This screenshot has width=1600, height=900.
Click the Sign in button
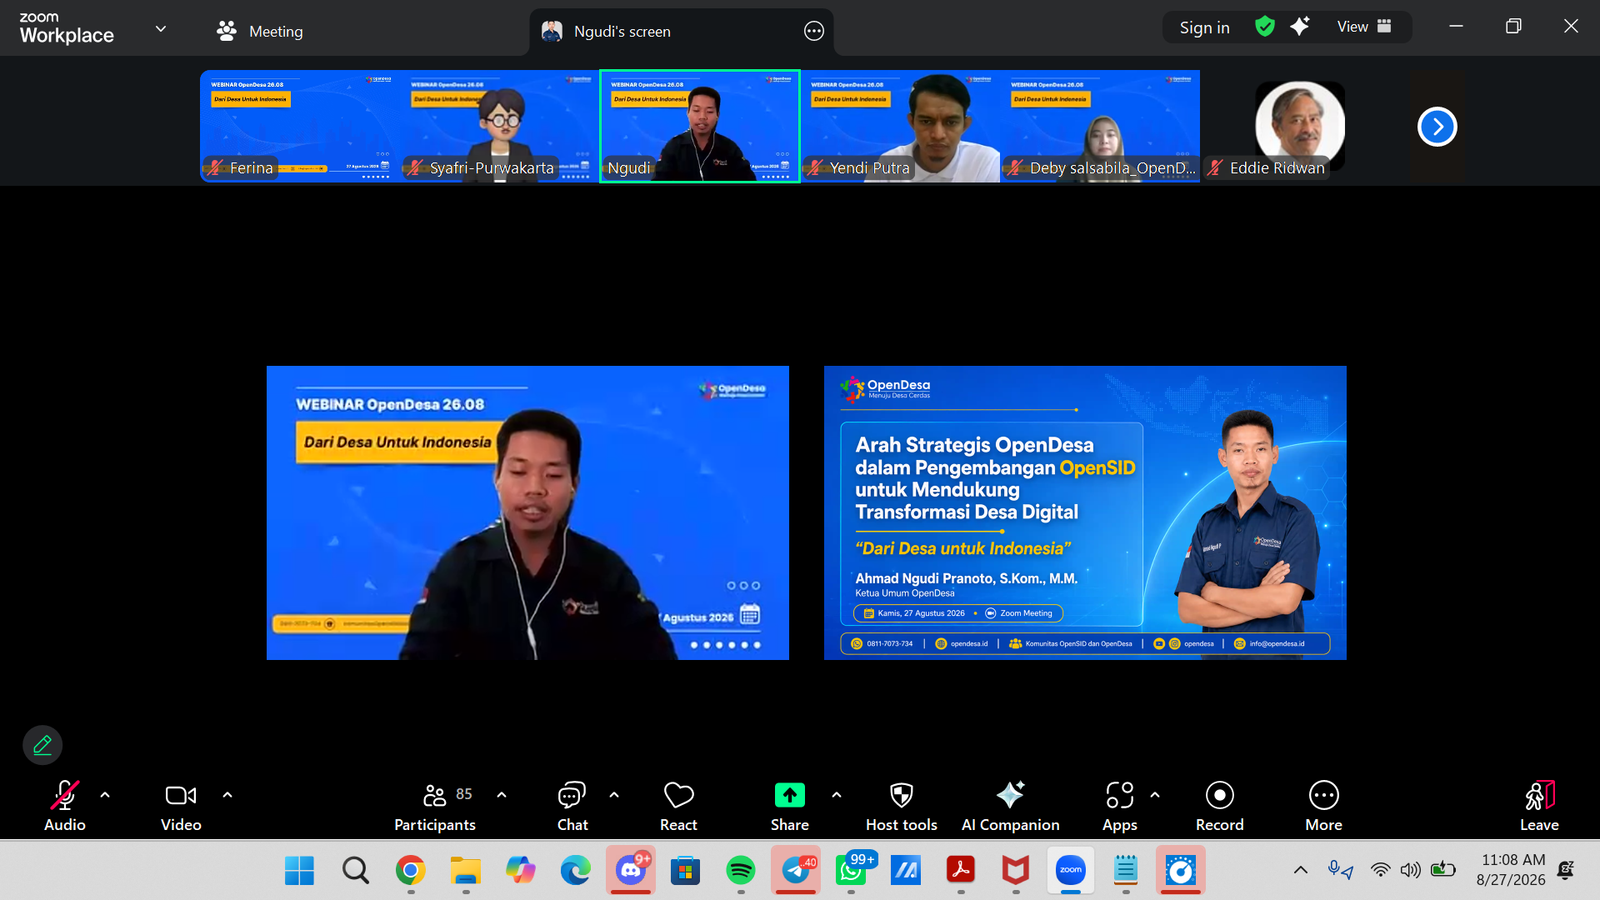(1204, 28)
